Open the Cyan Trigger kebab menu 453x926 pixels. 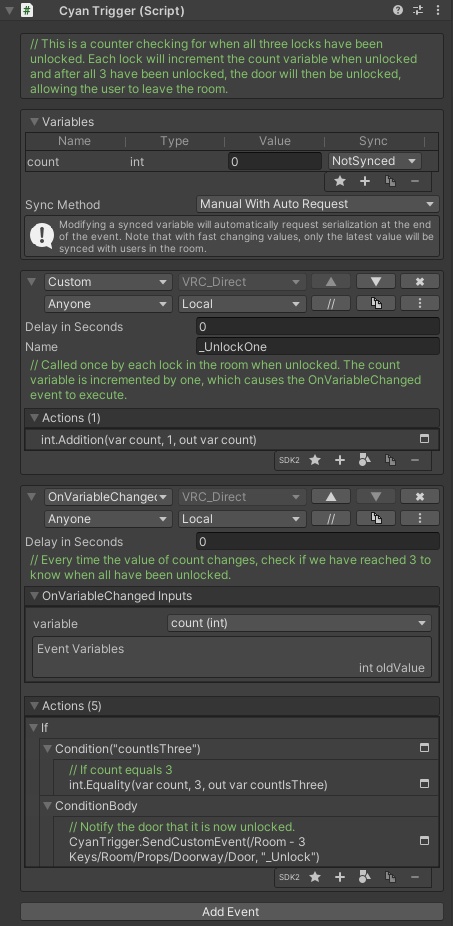pyautogui.click(x=438, y=10)
